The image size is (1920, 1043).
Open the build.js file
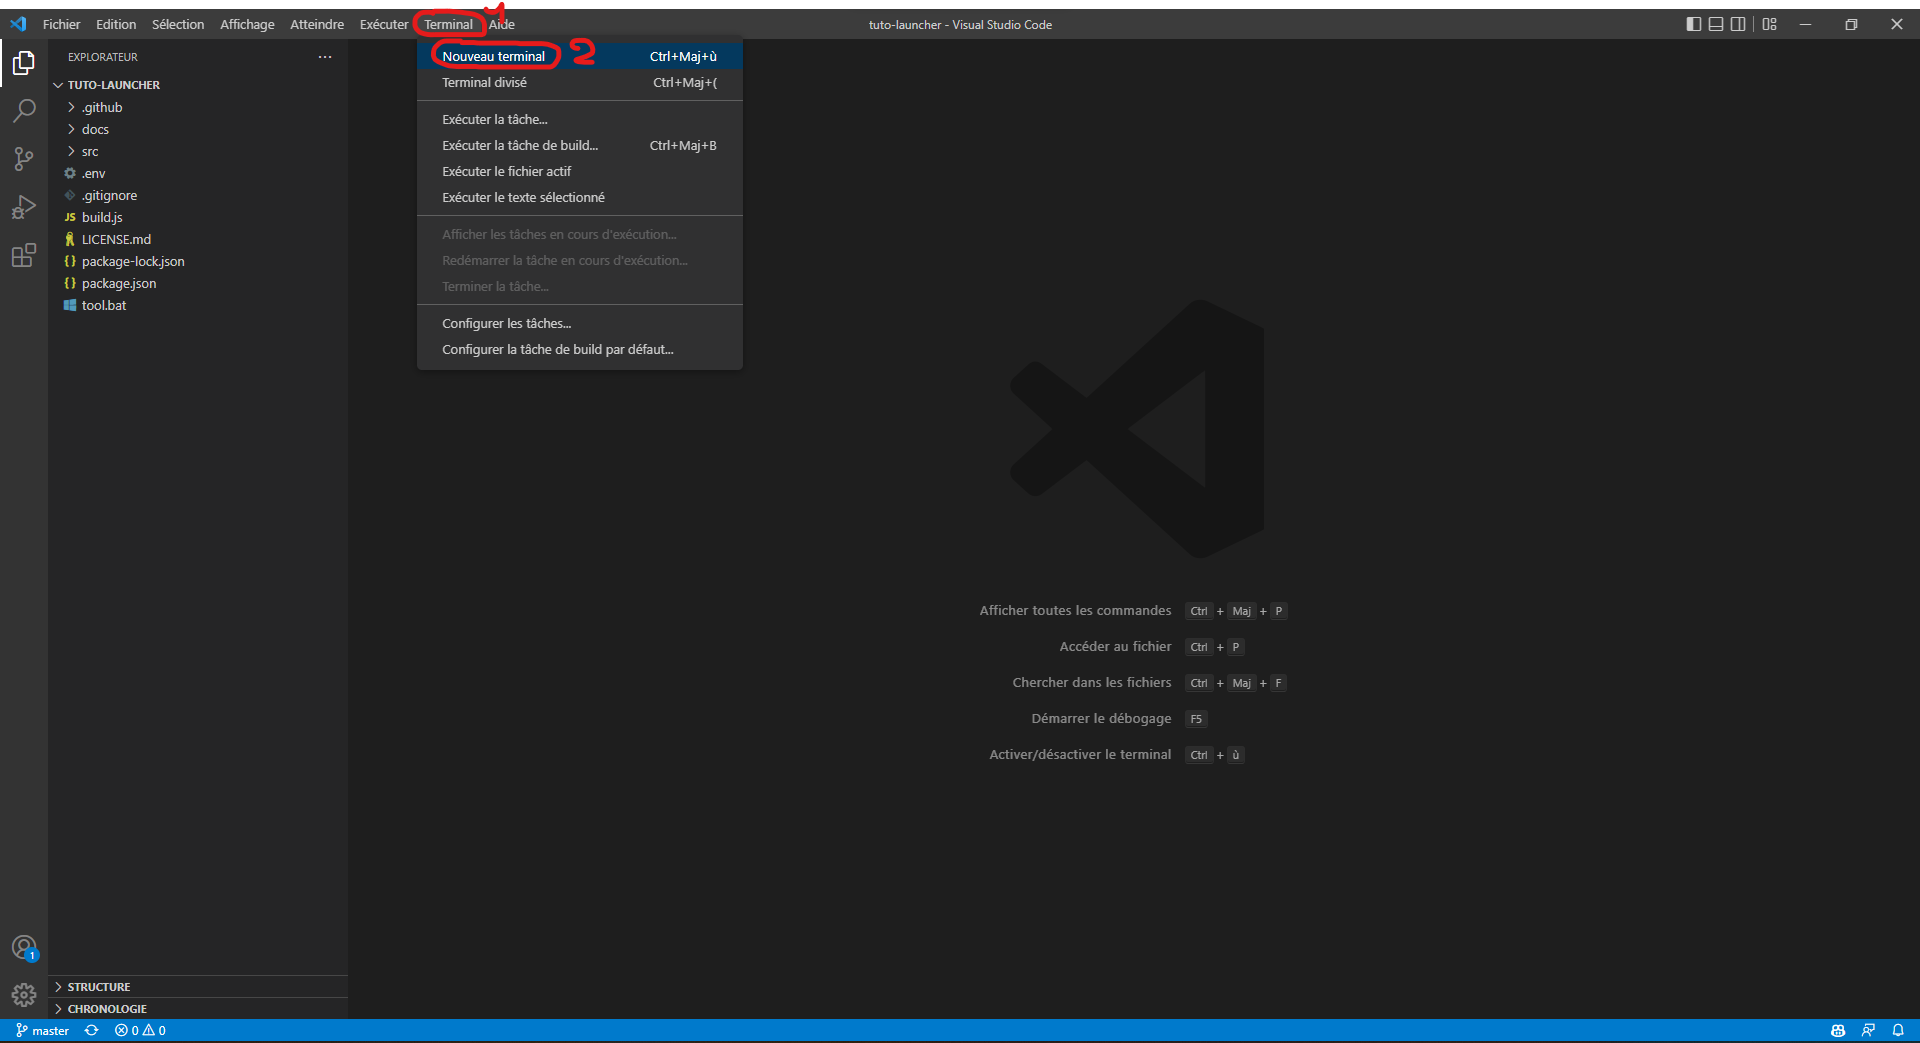(x=198, y=217)
